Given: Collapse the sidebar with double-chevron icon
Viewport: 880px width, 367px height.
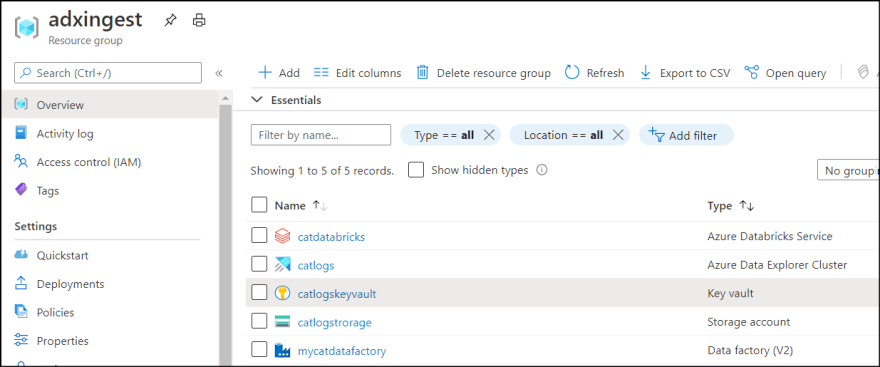Looking at the screenshot, I should point(219,73).
